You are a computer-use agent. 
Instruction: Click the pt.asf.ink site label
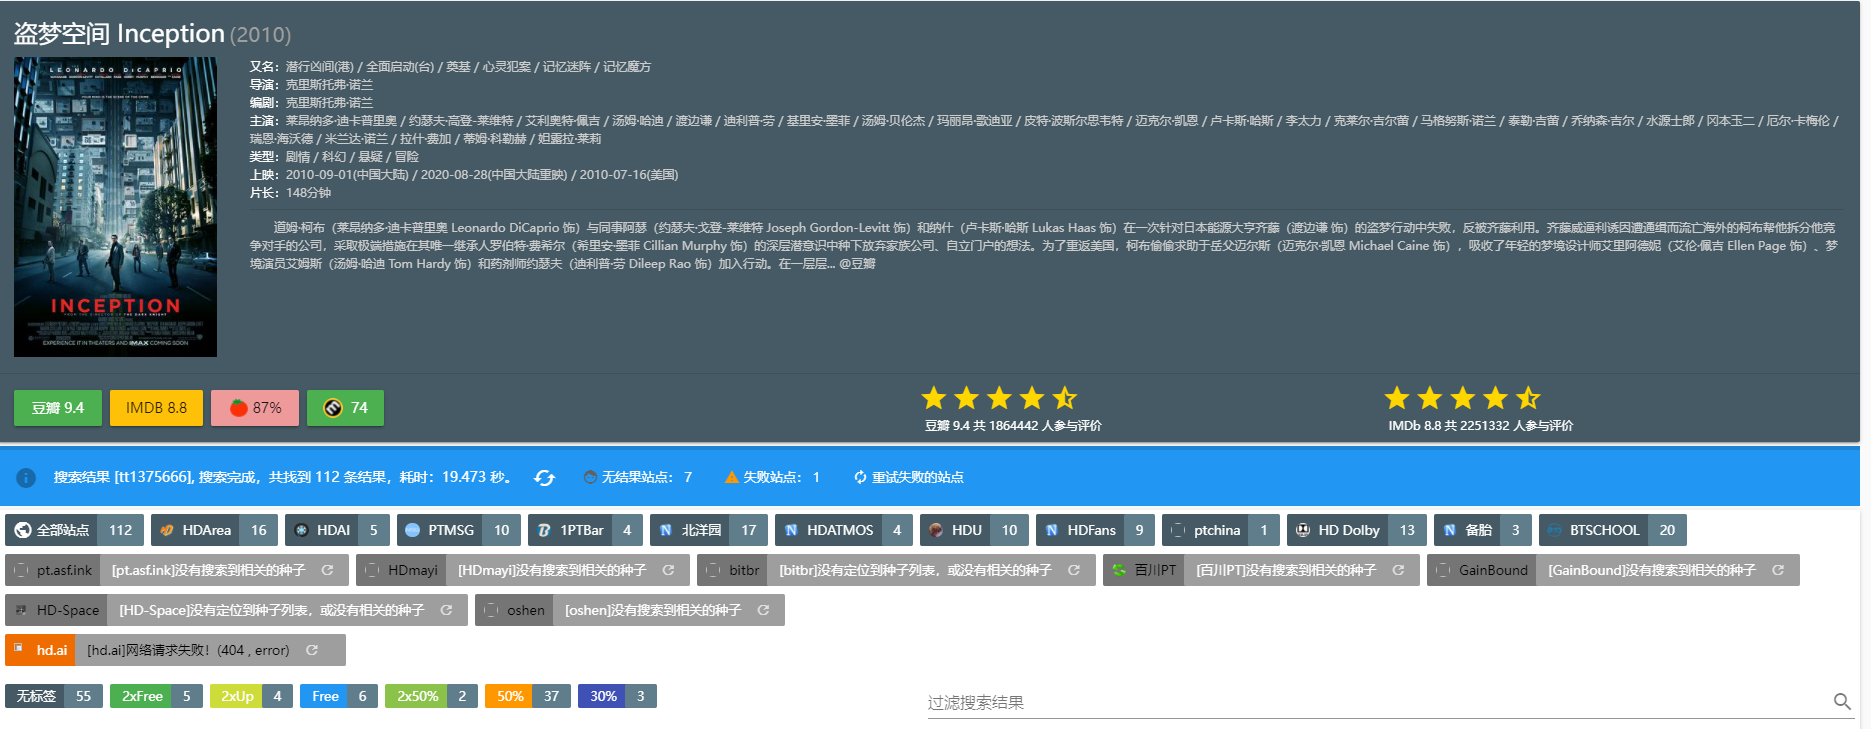pyautogui.click(x=53, y=570)
